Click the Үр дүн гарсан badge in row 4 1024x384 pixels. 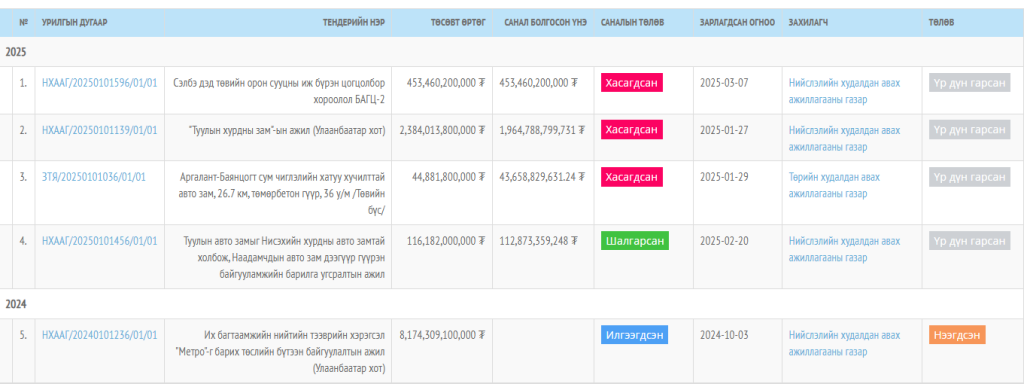point(969,241)
